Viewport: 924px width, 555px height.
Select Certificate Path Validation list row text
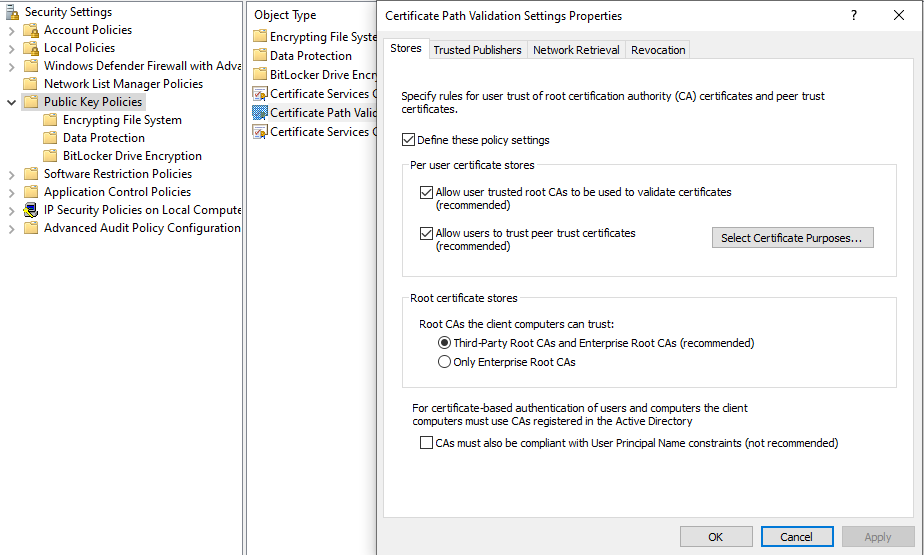point(323,113)
